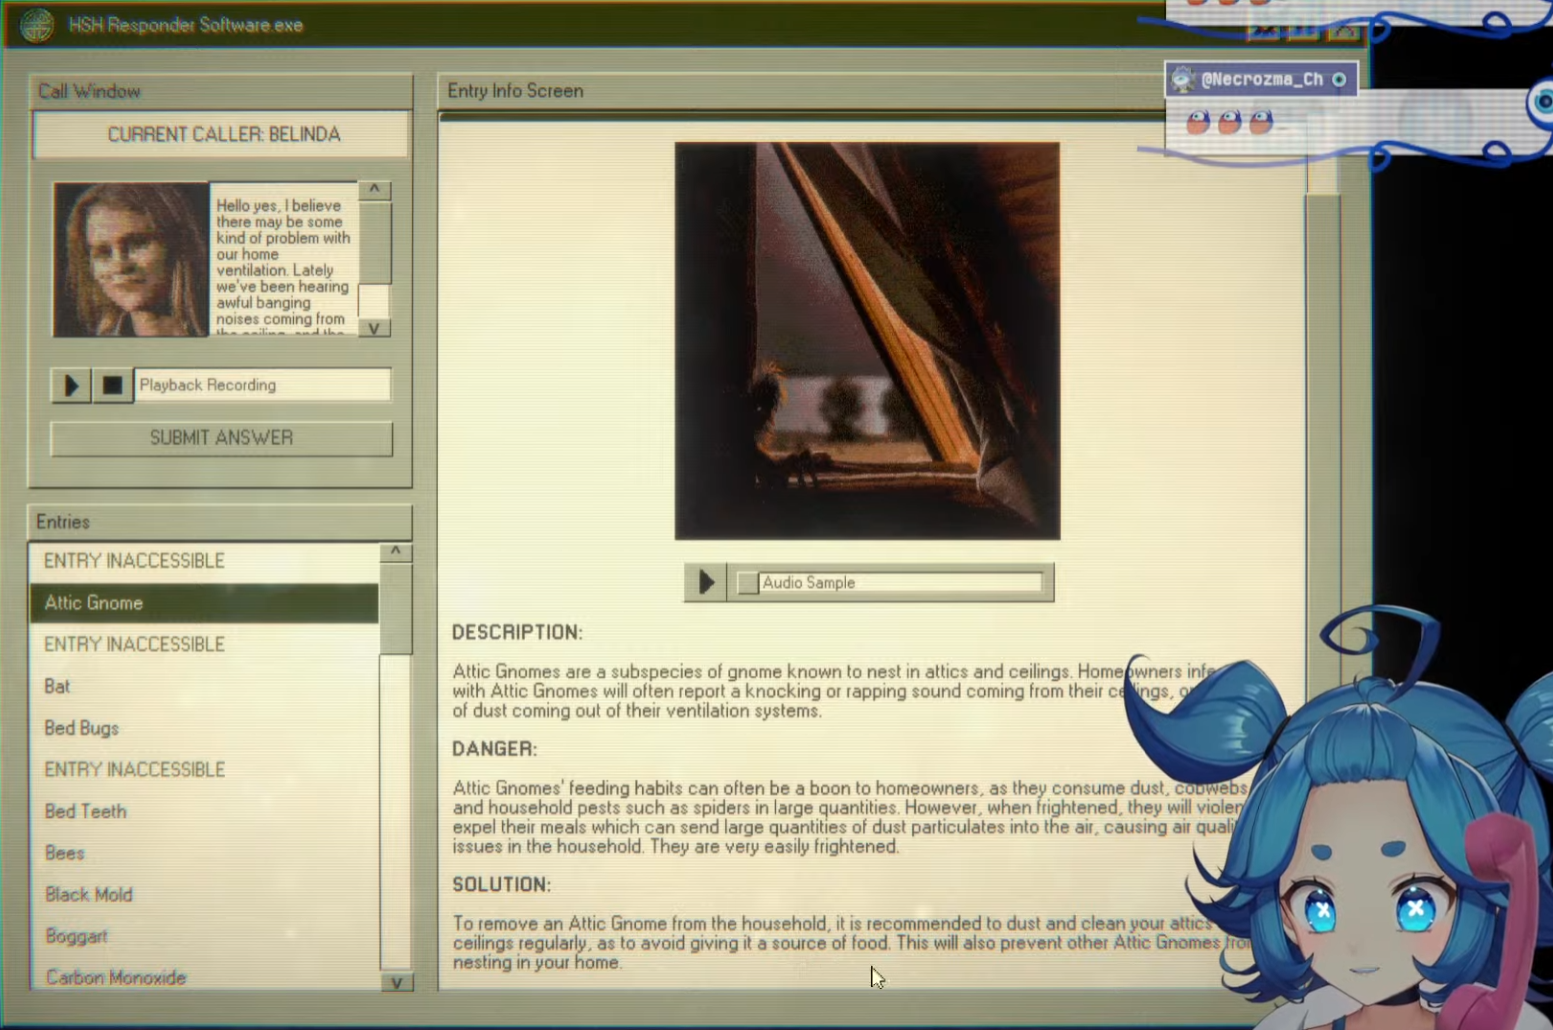
Task: Click the Entry Info Screen panel title
Action: 515,91
